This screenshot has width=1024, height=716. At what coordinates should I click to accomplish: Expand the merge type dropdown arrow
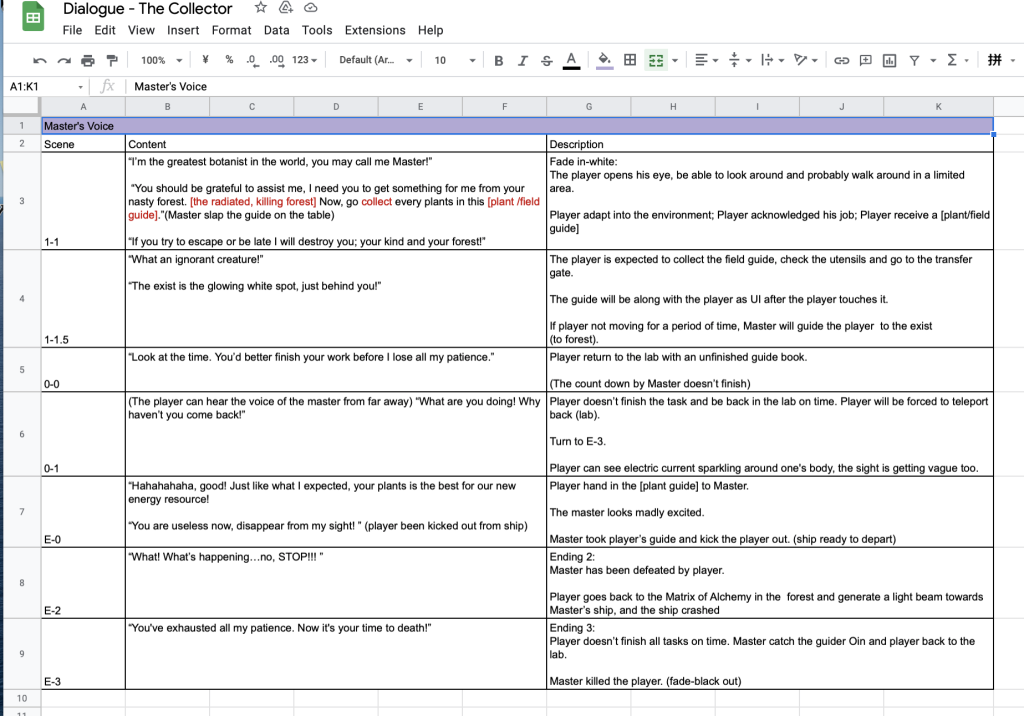point(675,61)
